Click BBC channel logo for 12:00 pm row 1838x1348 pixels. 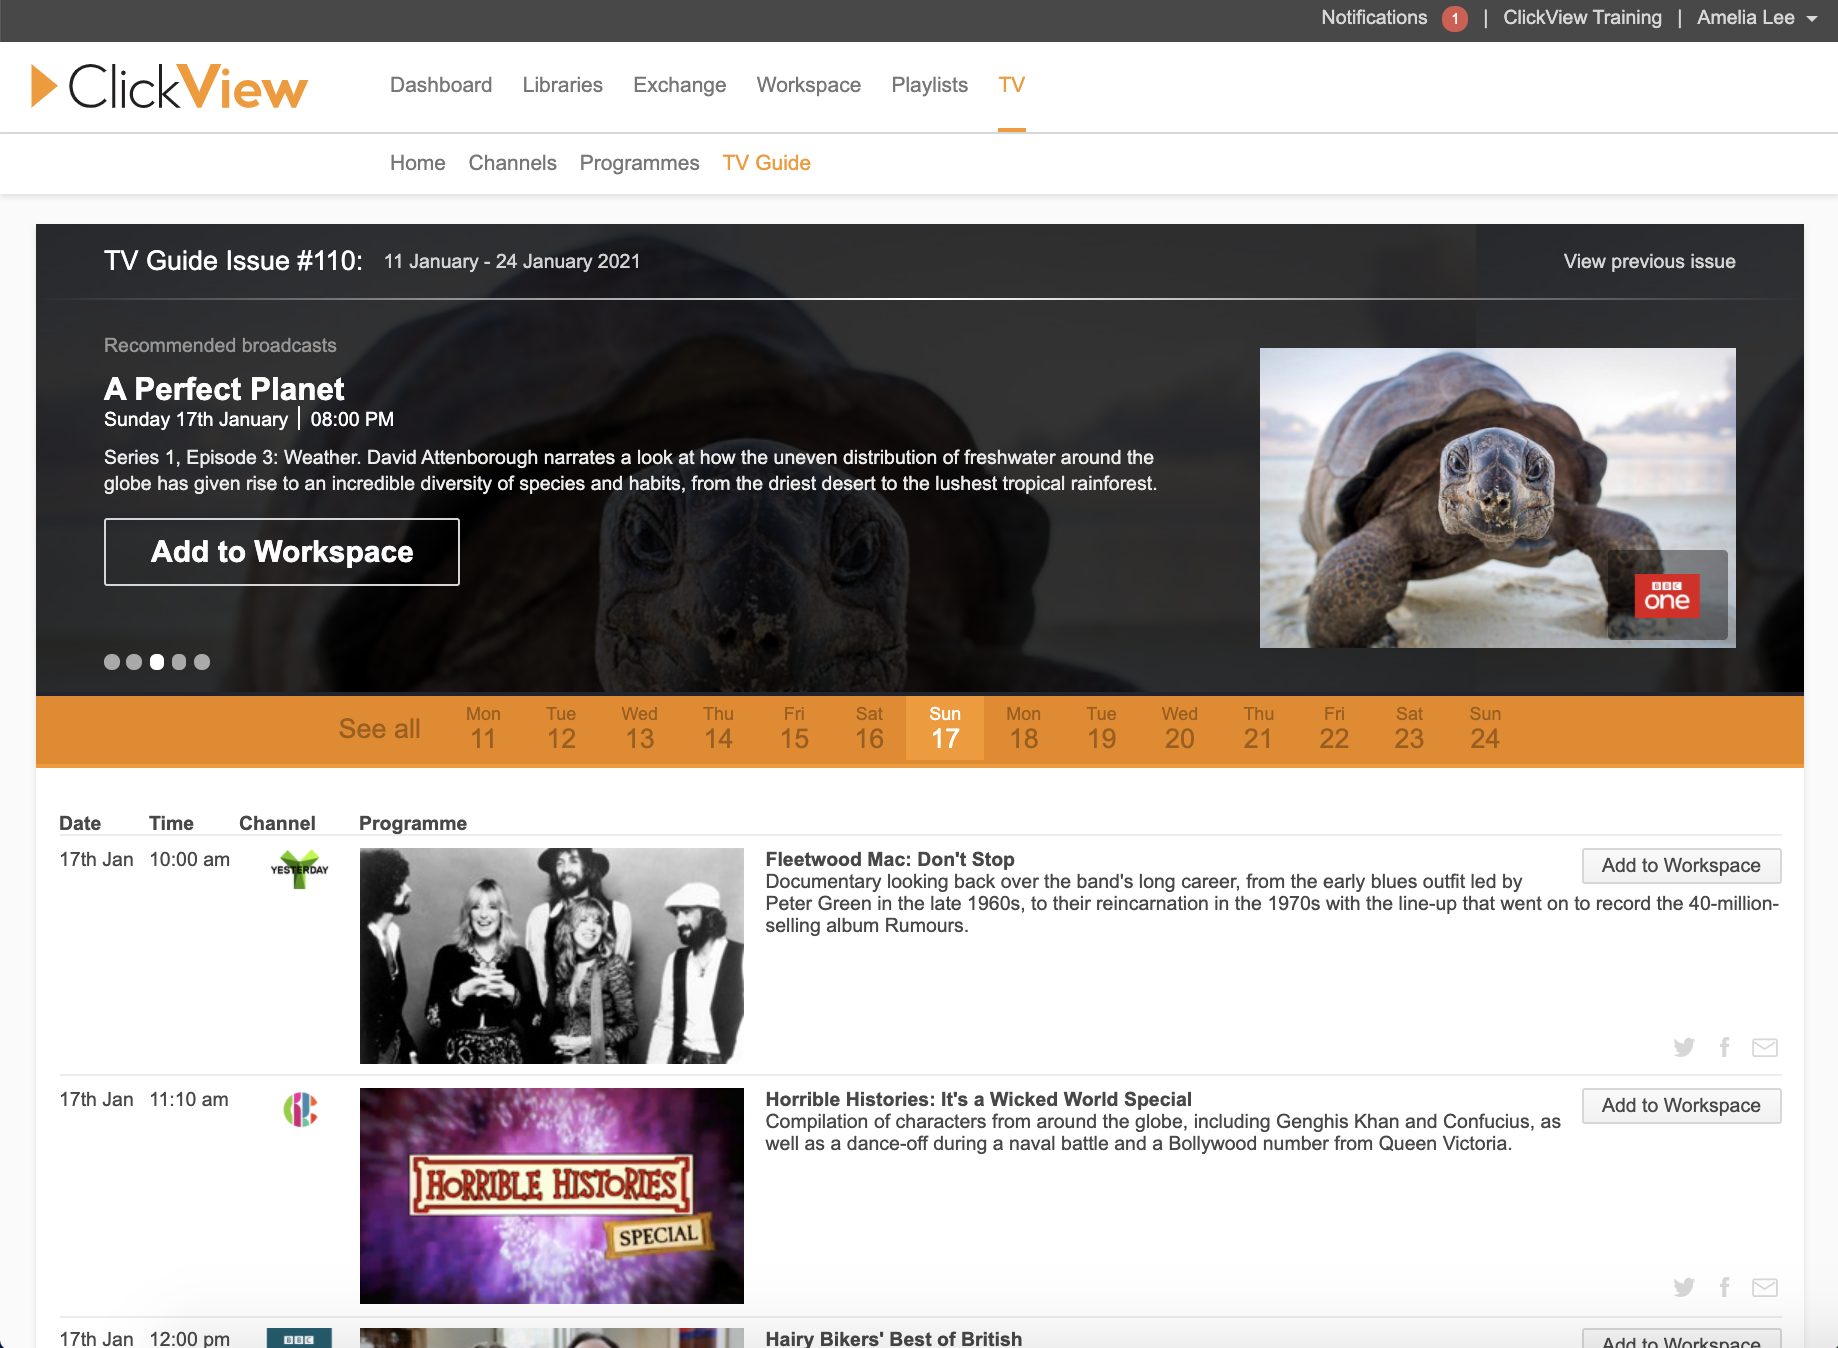coord(299,1338)
